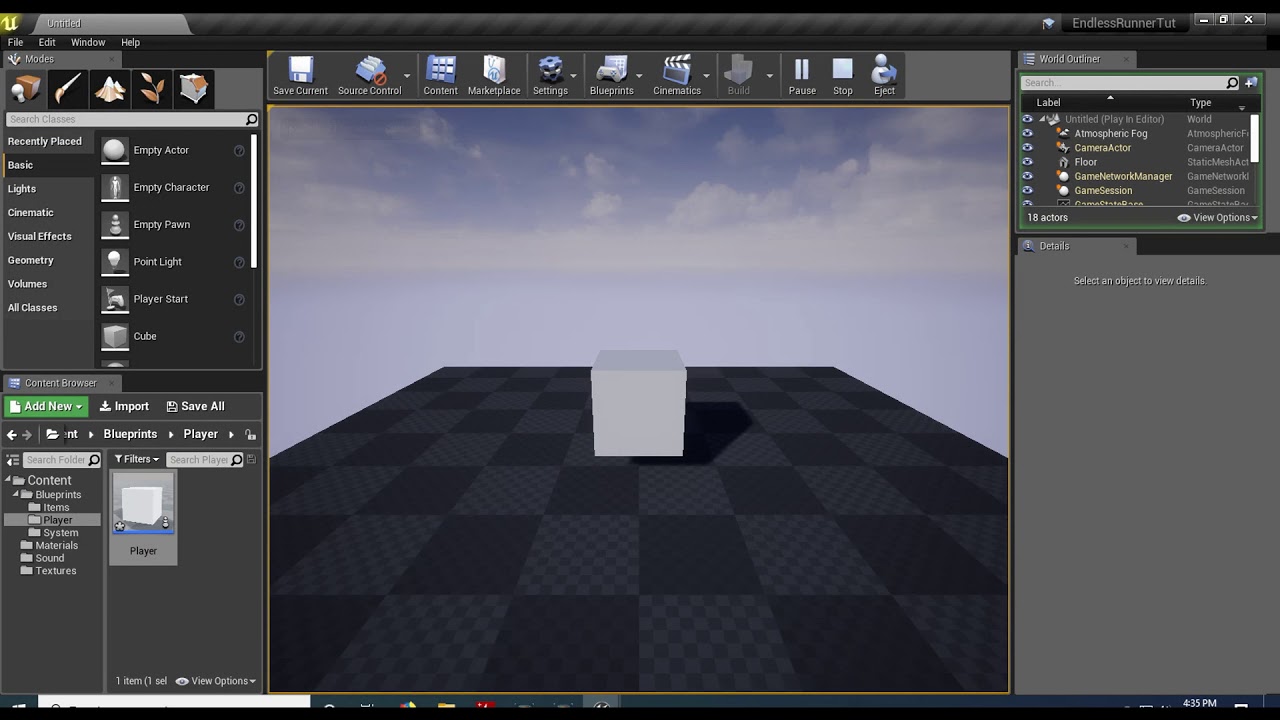Click the Point Light bulb icon
1280x720 pixels.
click(x=115, y=262)
